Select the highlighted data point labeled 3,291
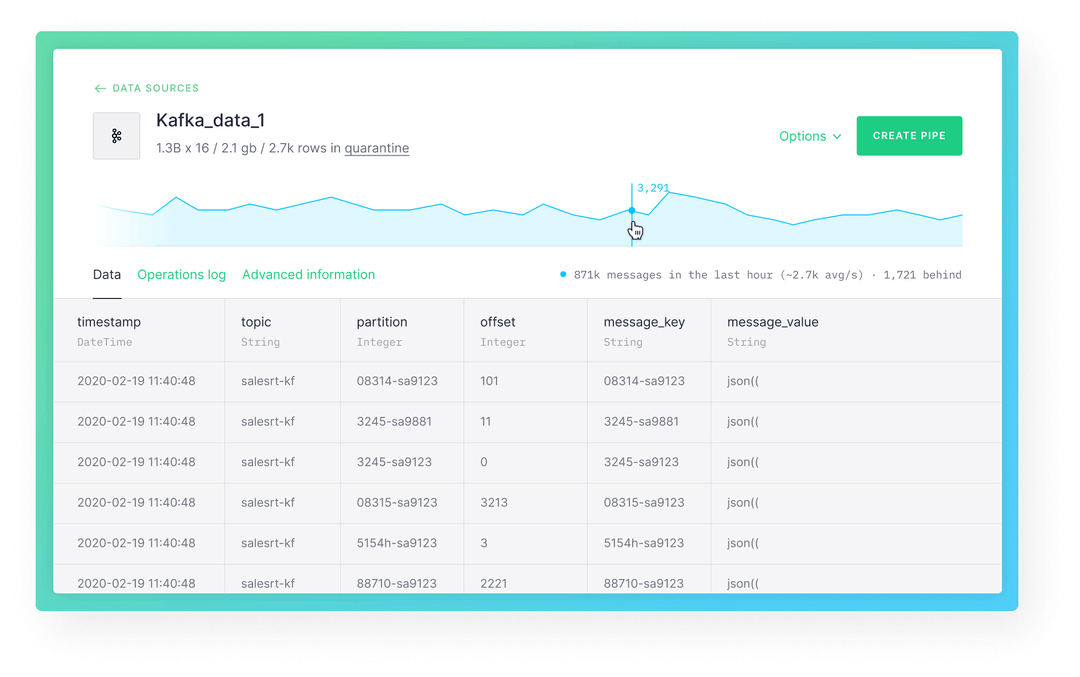The image size is (1080, 677). 631,211
